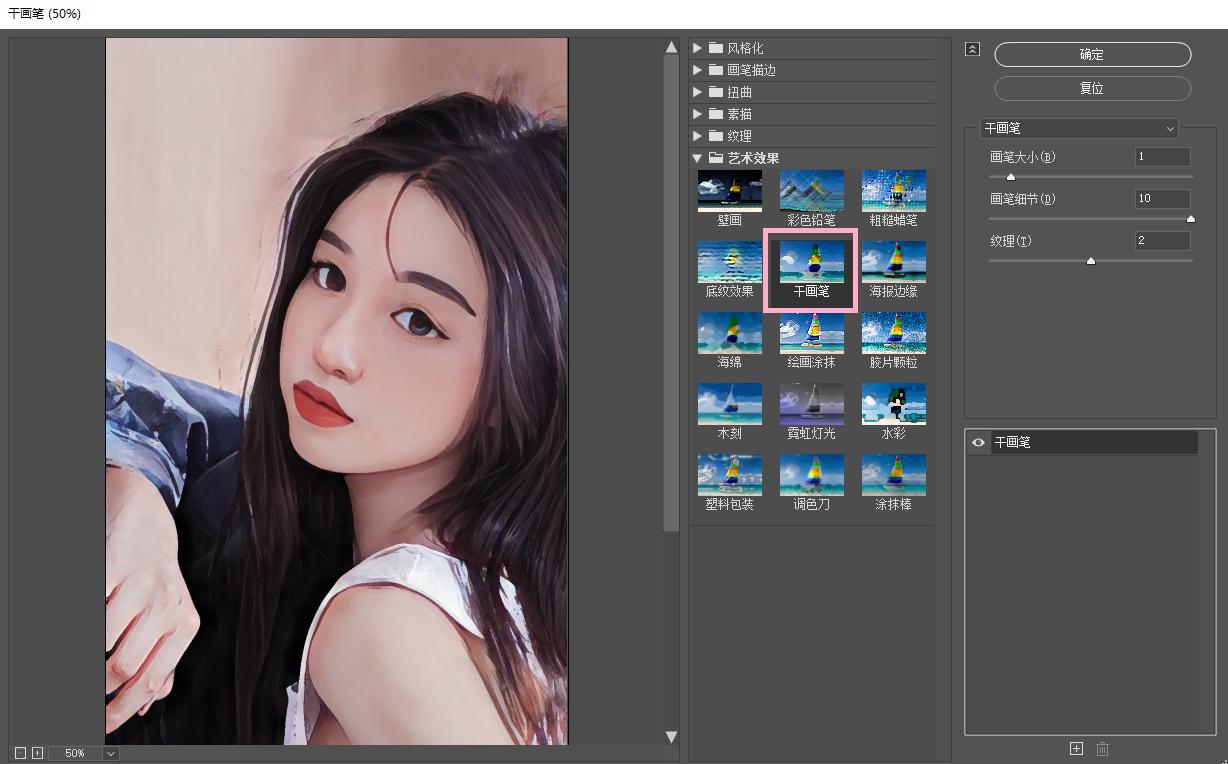Click the zoom out minus button
Image resolution: width=1228 pixels, height=764 pixels.
point(20,753)
